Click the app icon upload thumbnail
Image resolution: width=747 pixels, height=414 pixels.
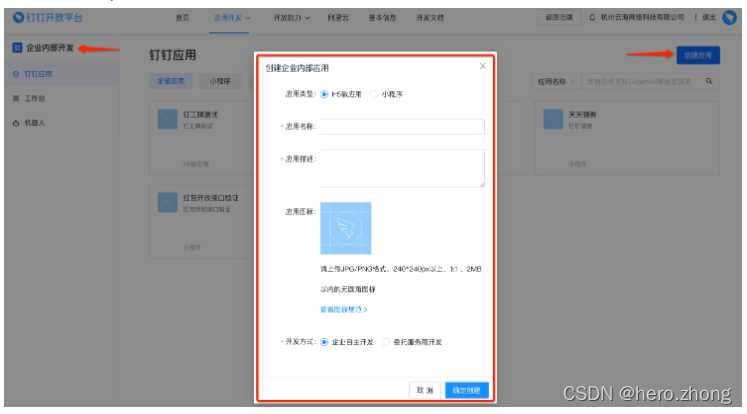(346, 228)
